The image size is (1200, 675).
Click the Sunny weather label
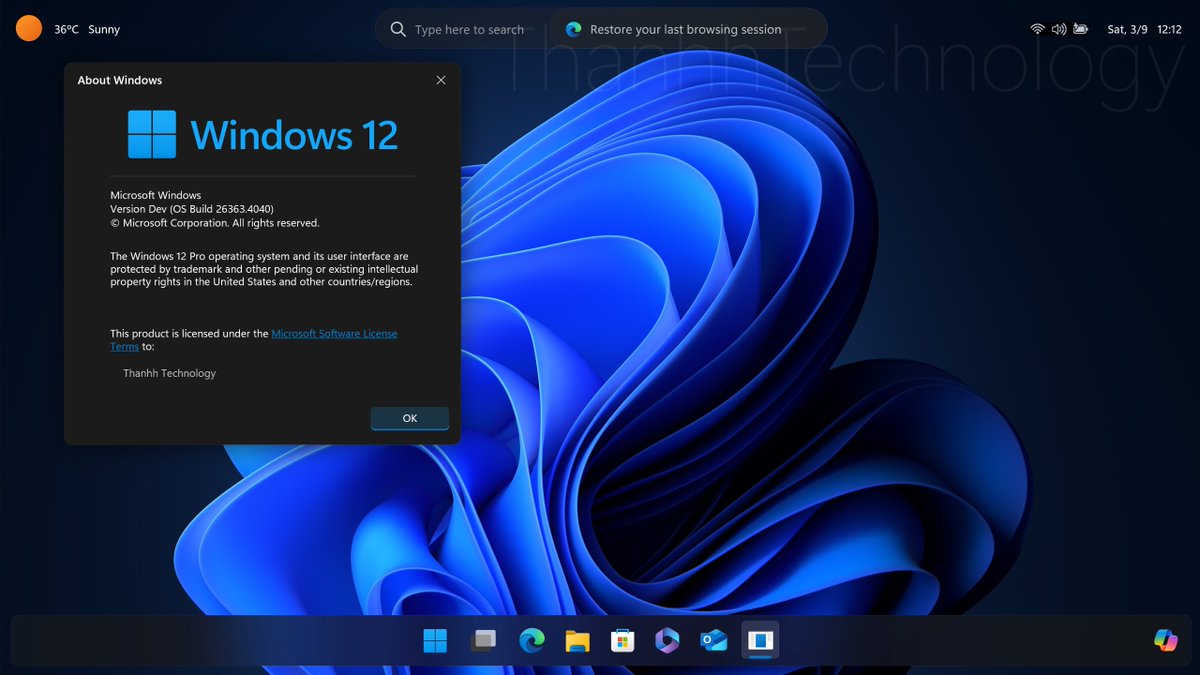coord(104,29)
